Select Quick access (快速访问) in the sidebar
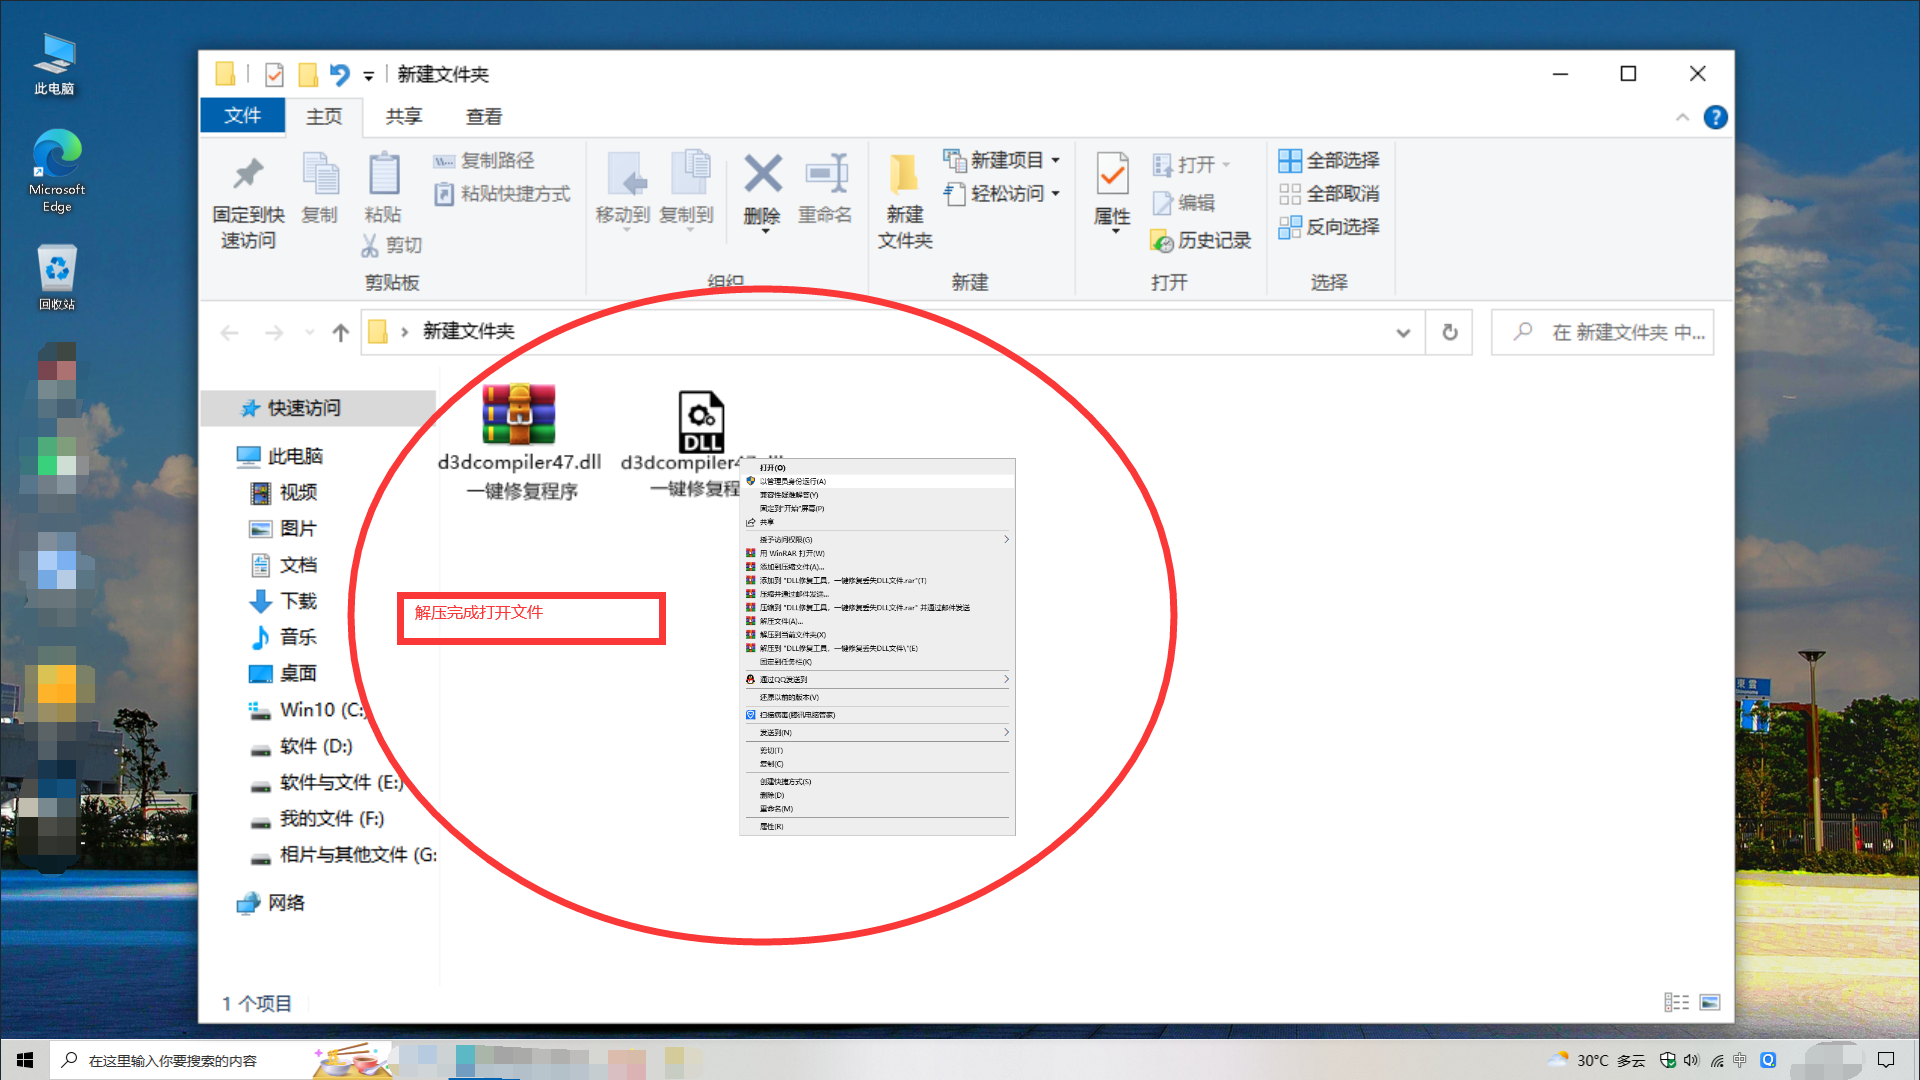The width and height of the screenshot is (1920, 1080). (x=320, y=408)
